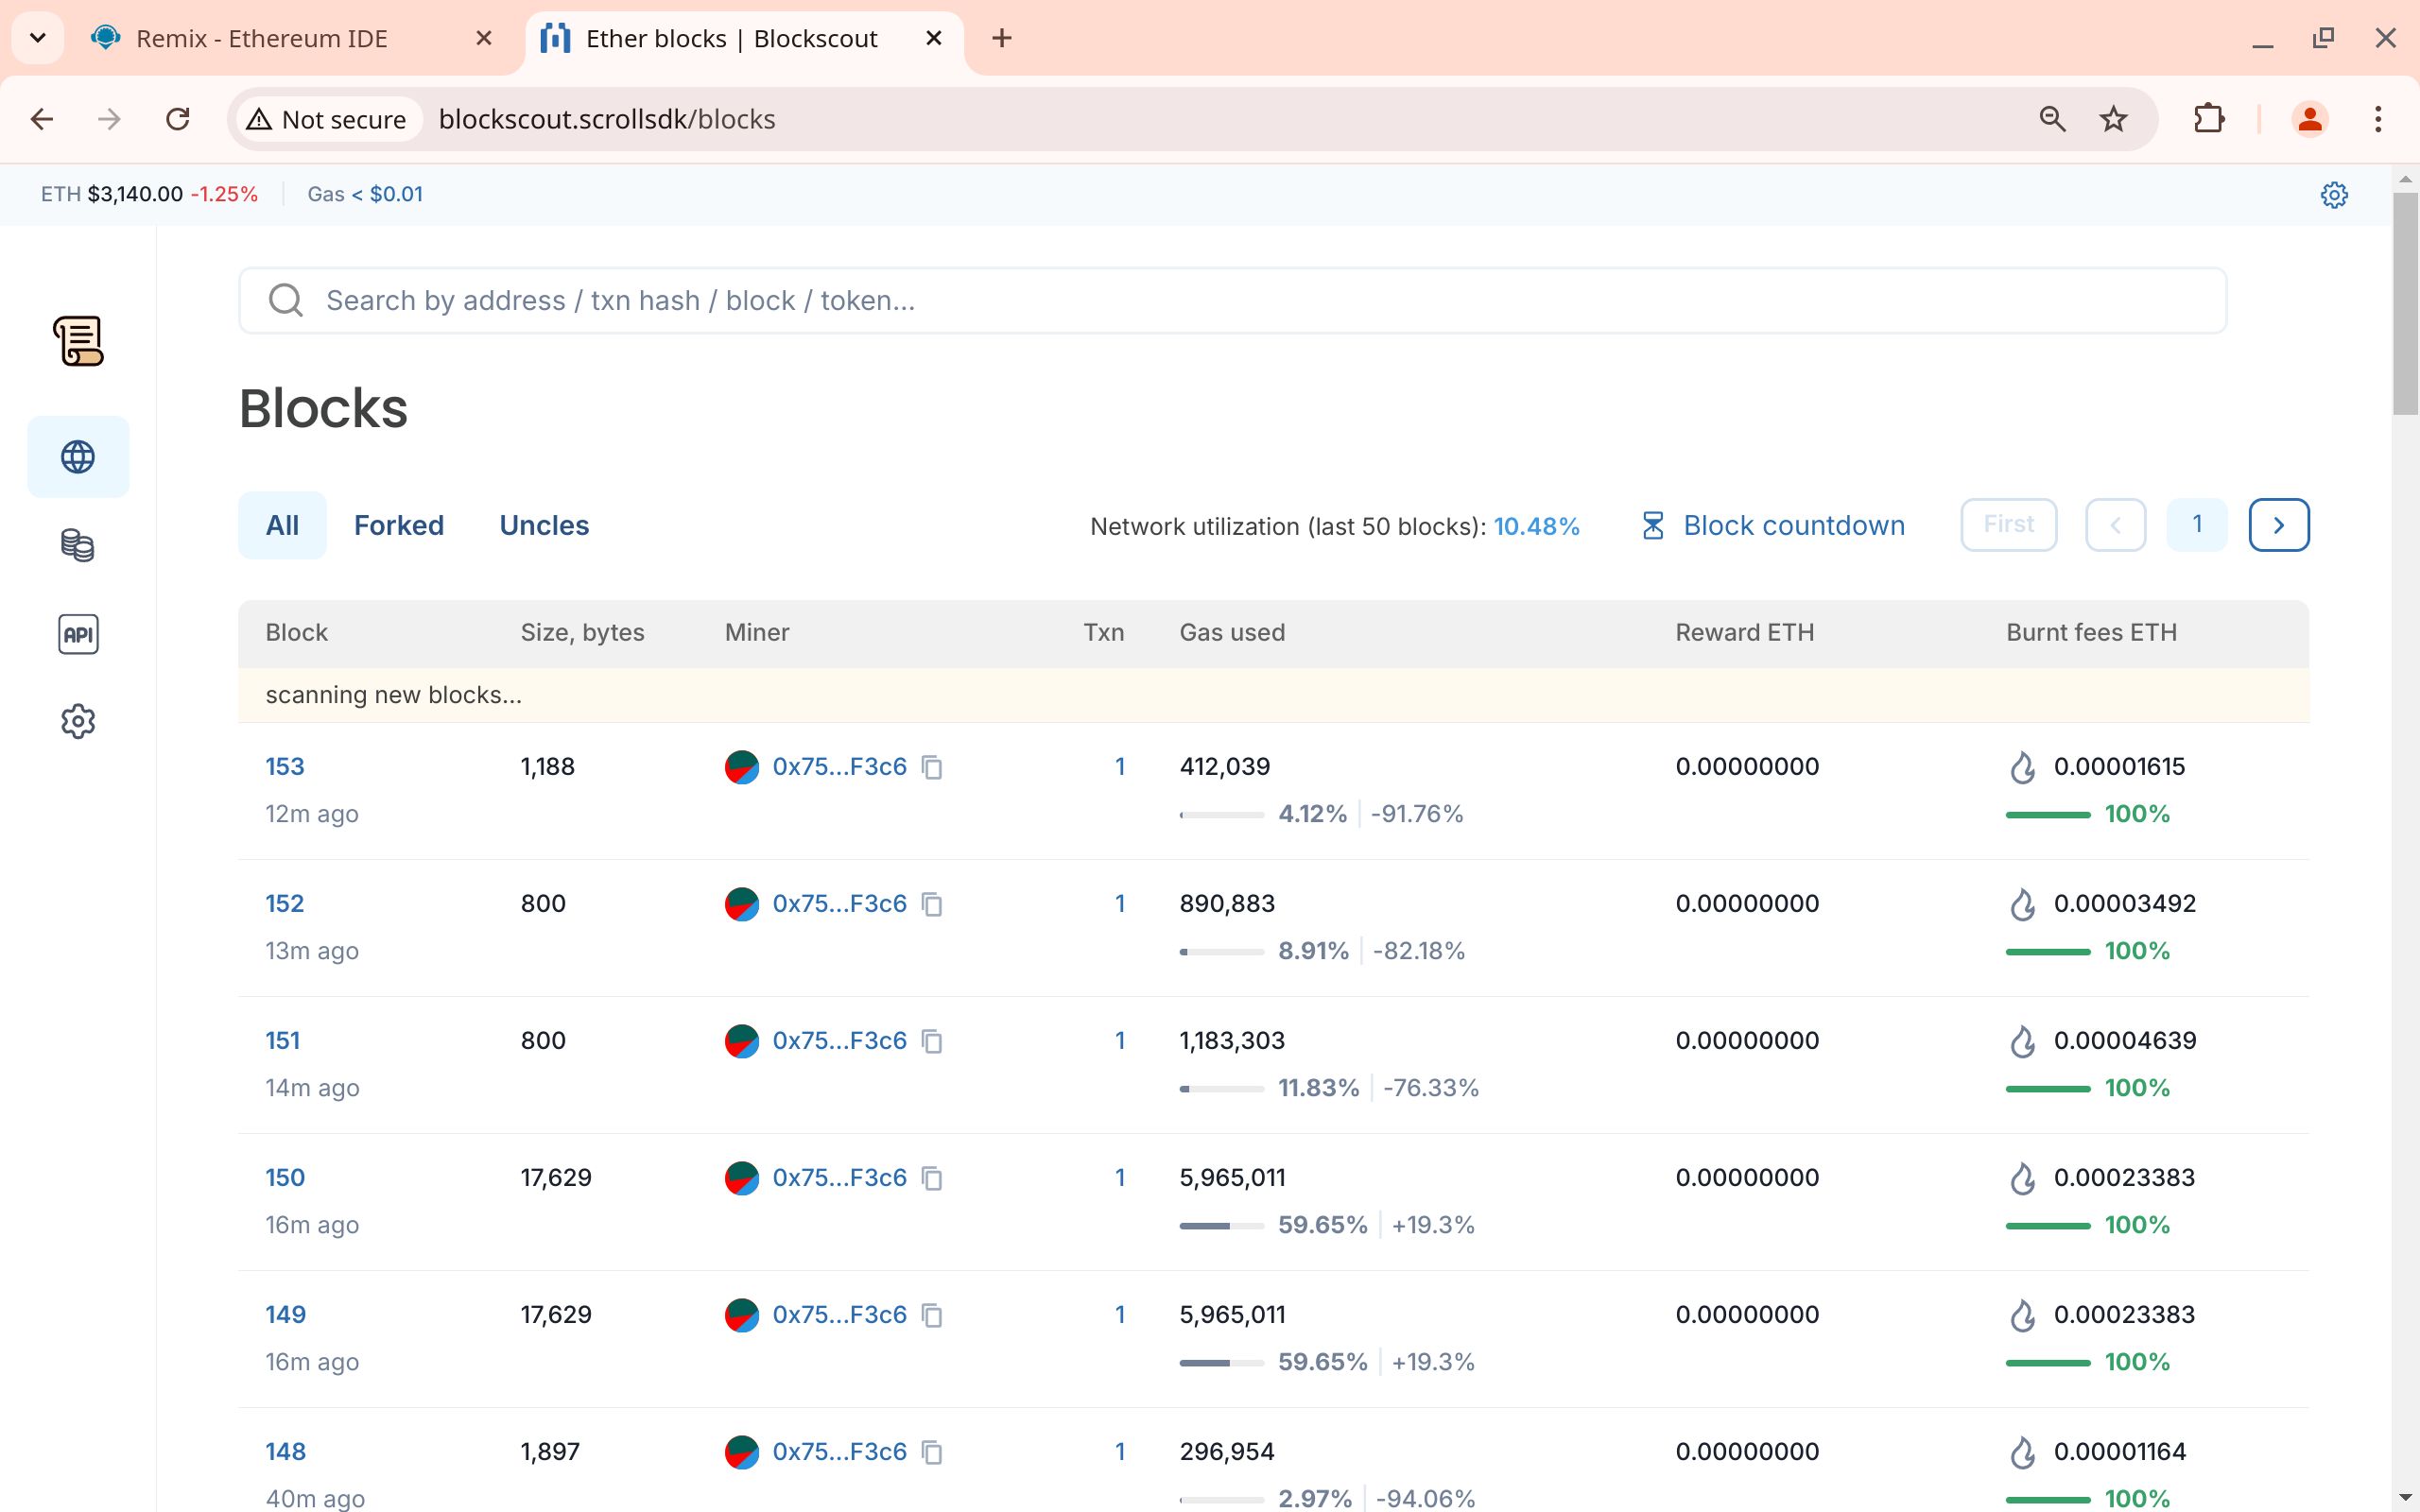Open the Tokens coins sidebar icon
The height and width of the screenshot is (1512, 2420).
coord(78,545)
